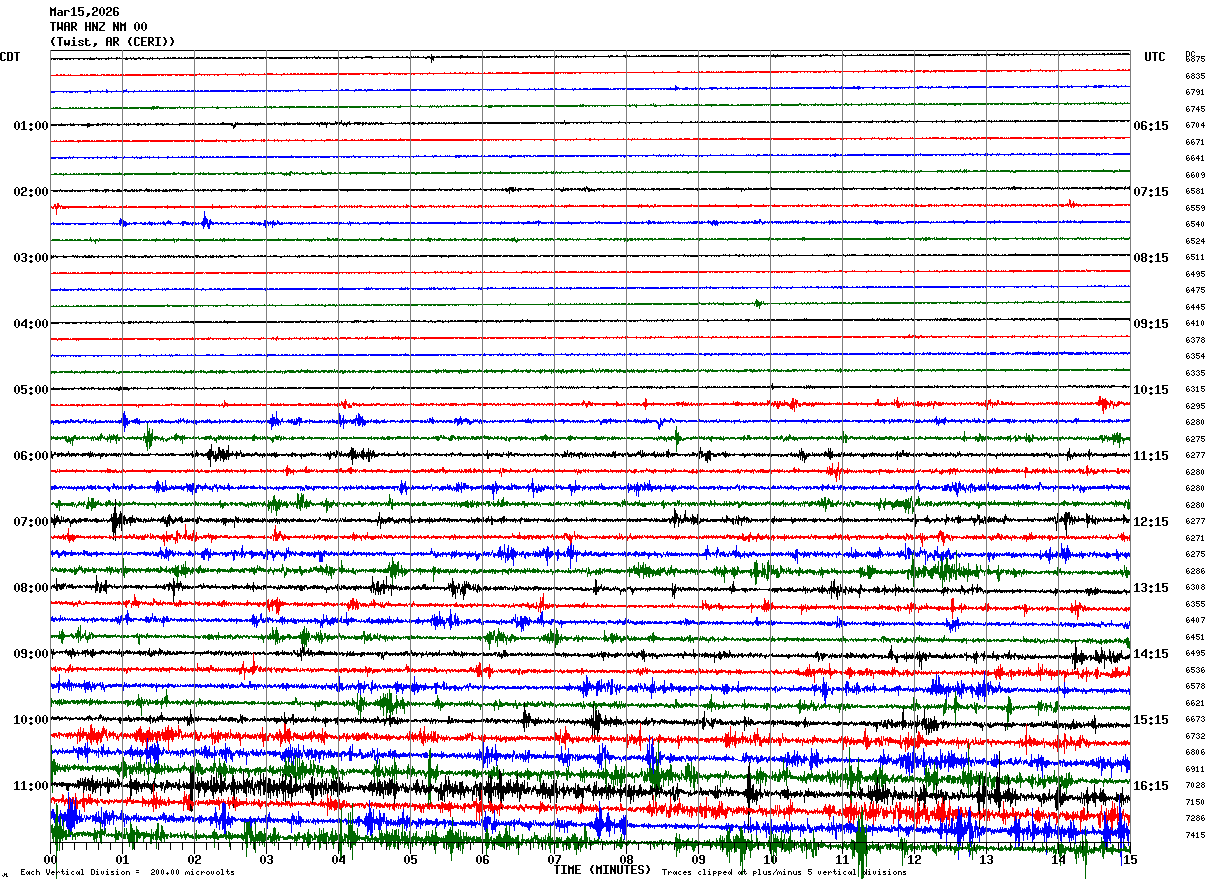Click the DC offset value 6378
The image size is (1210, 886).
point(1195,340)
